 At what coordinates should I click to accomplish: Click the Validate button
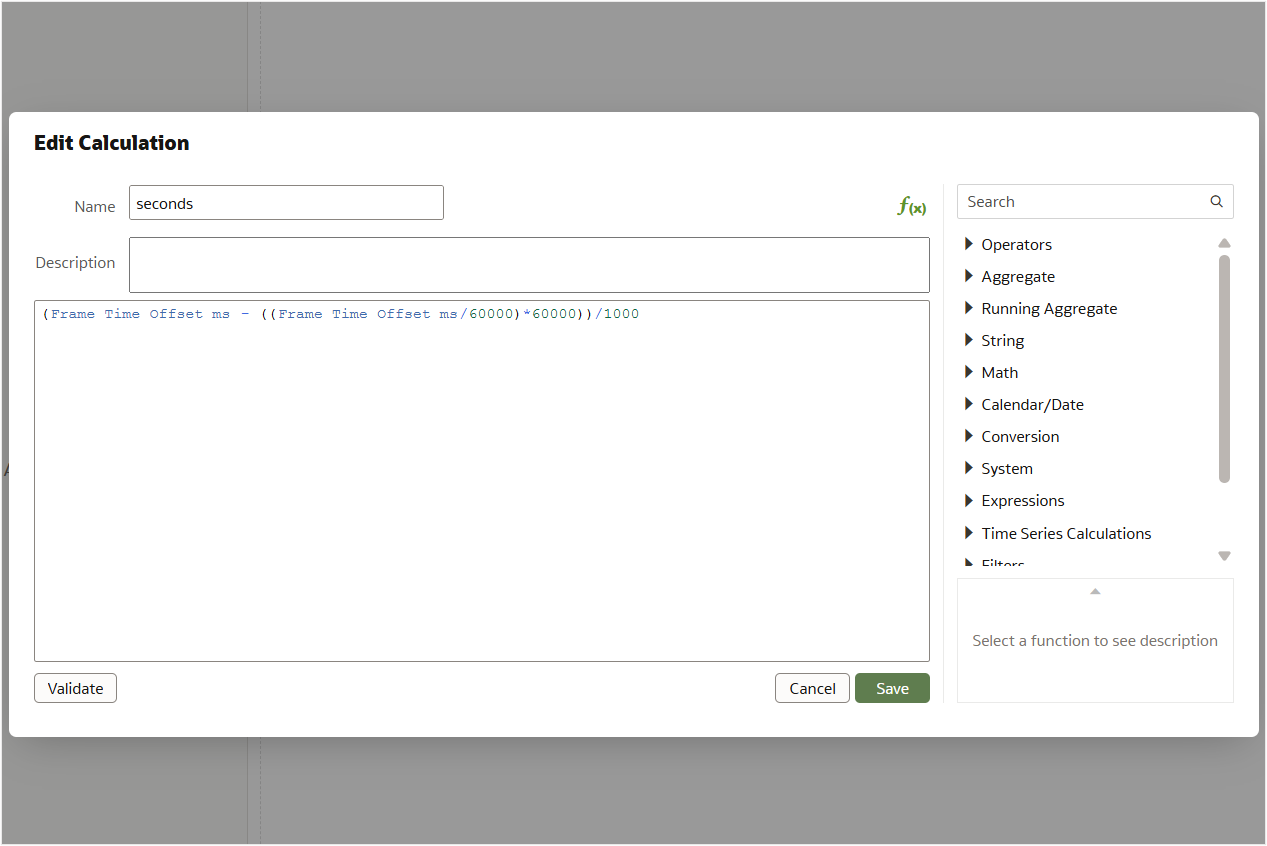pos(75,688)
